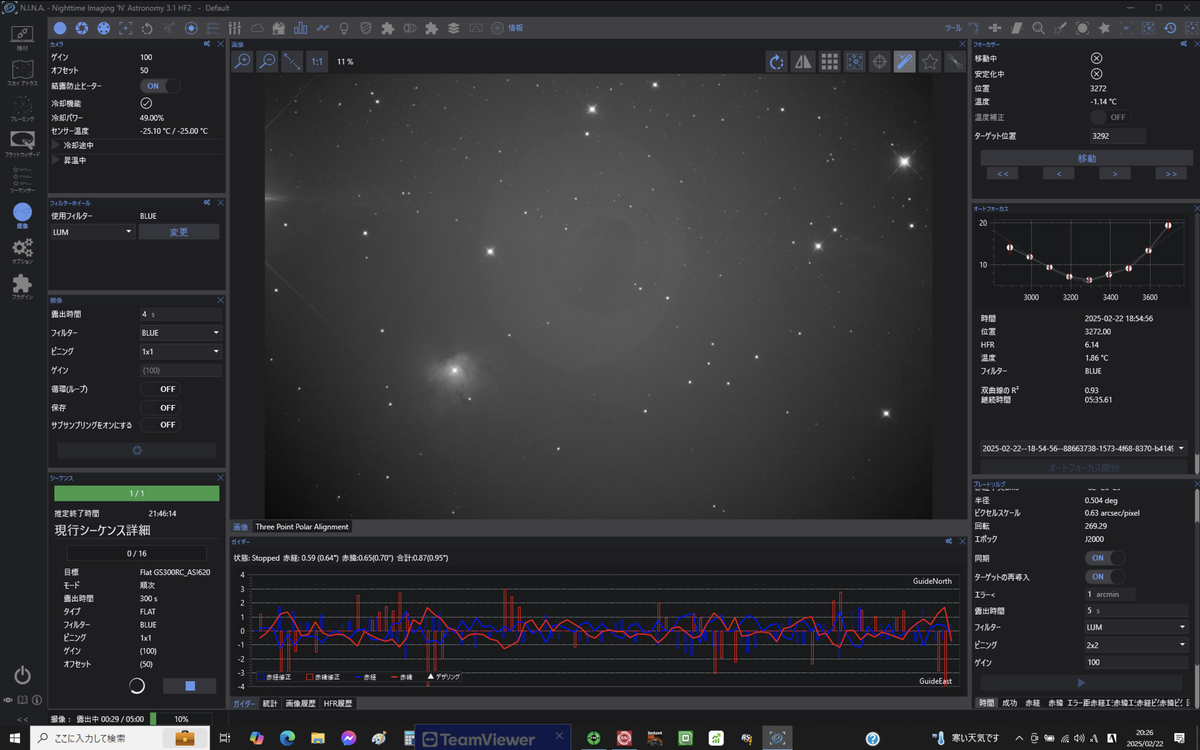Open the Windows Start menu
Viewport: 1200px width, 750px height.
click(x=14, y=739)
